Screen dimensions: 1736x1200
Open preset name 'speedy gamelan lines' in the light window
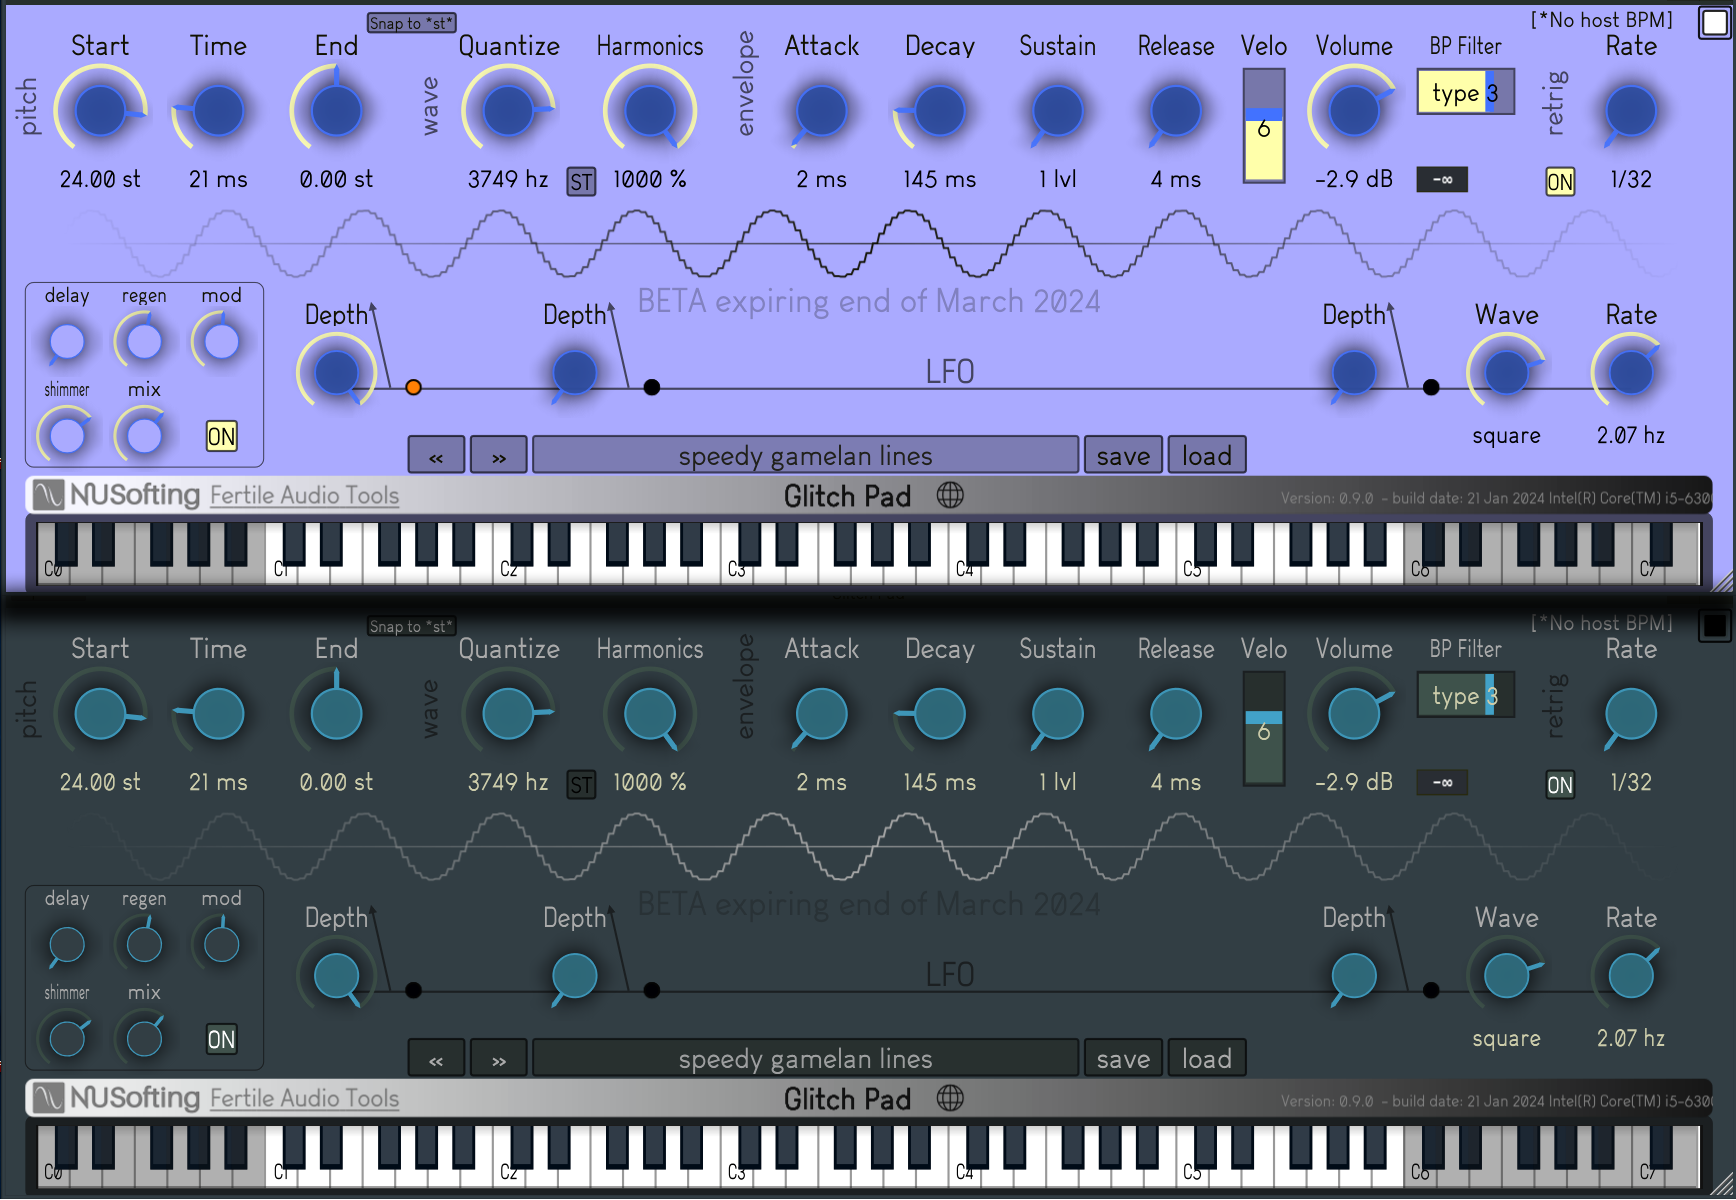pyautogui.click(x=806, y=455)
